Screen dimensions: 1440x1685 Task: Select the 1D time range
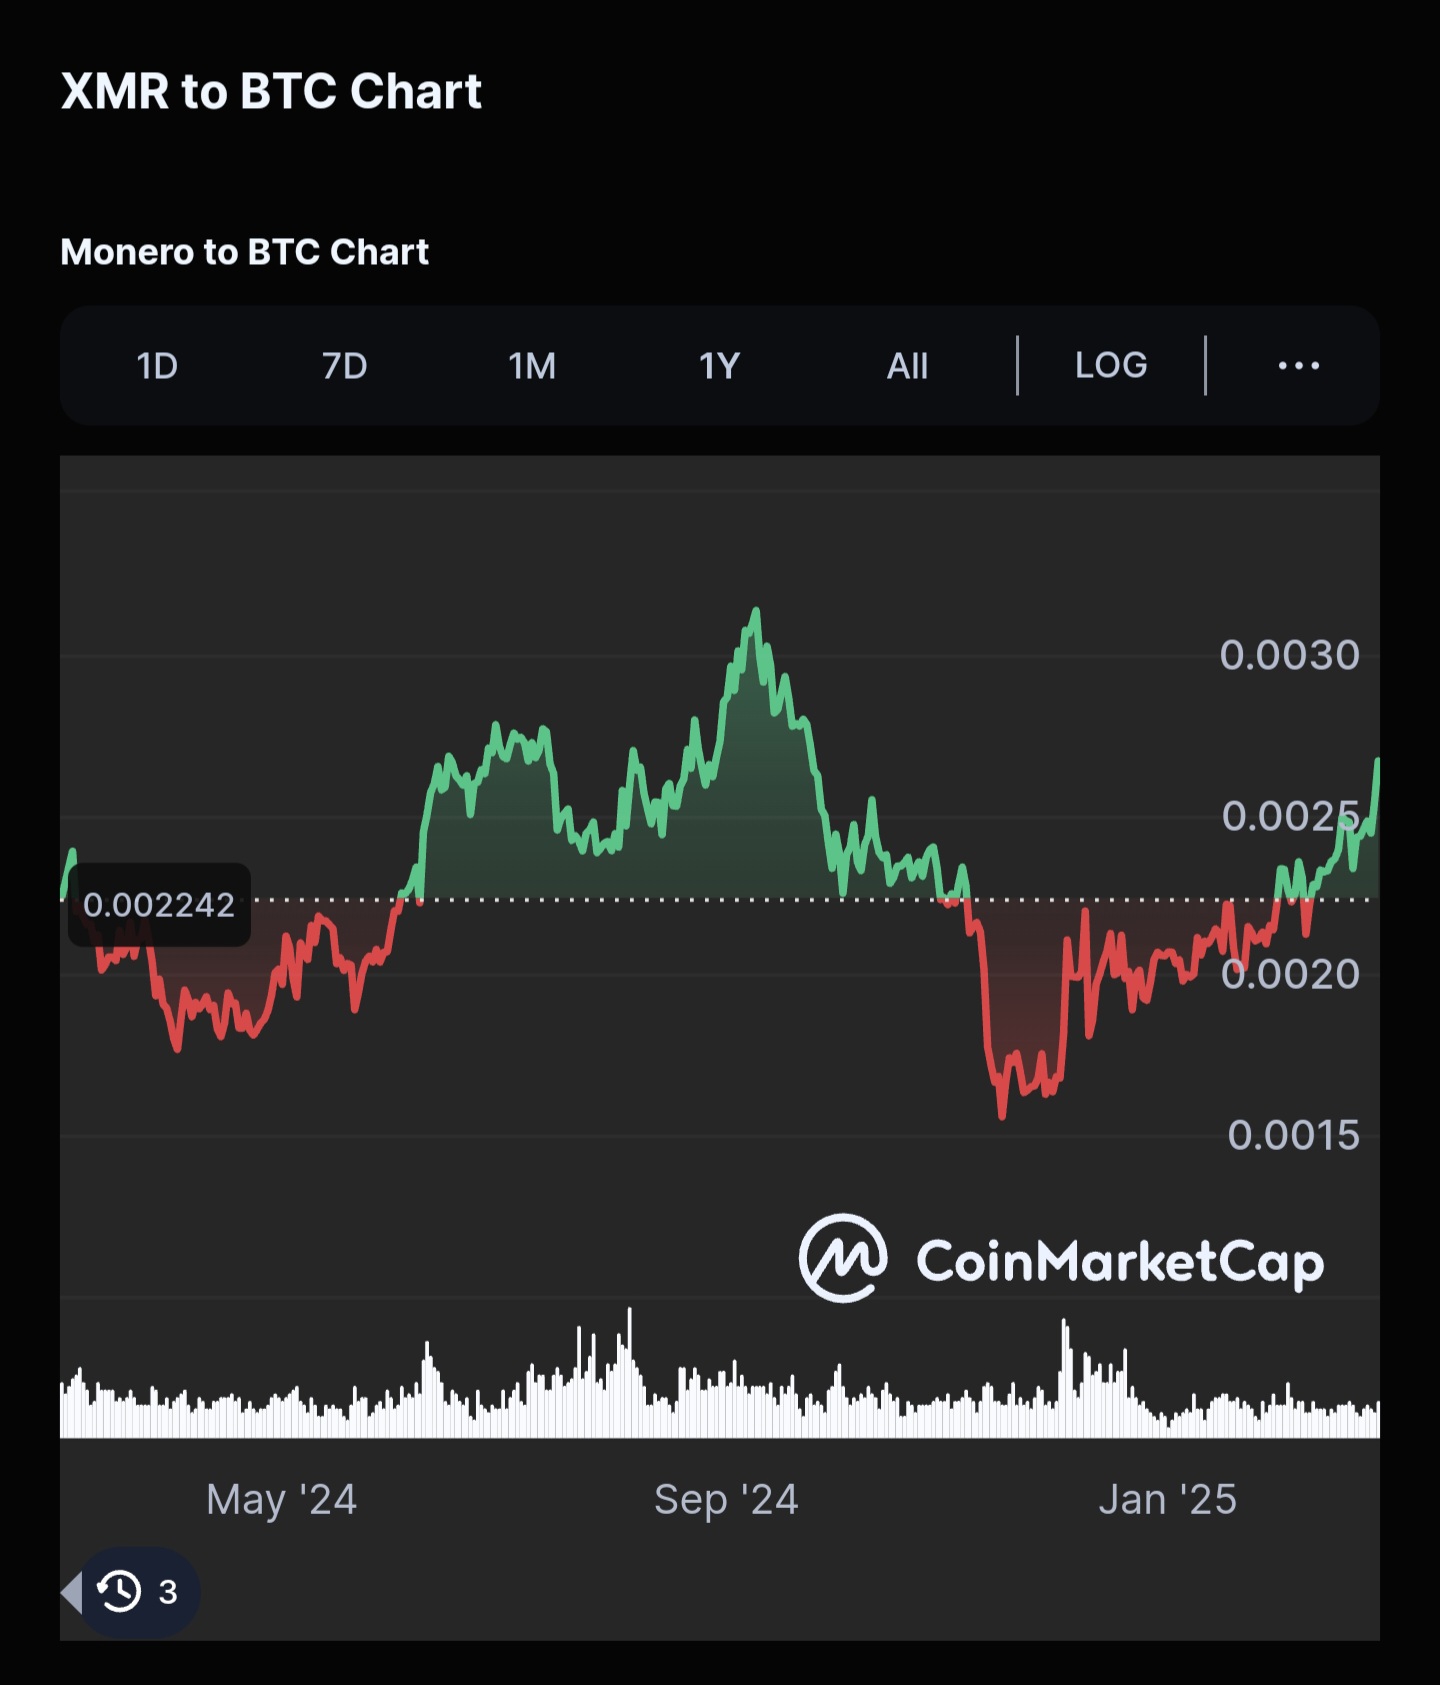pyautogui.click(x=157, y=366)
